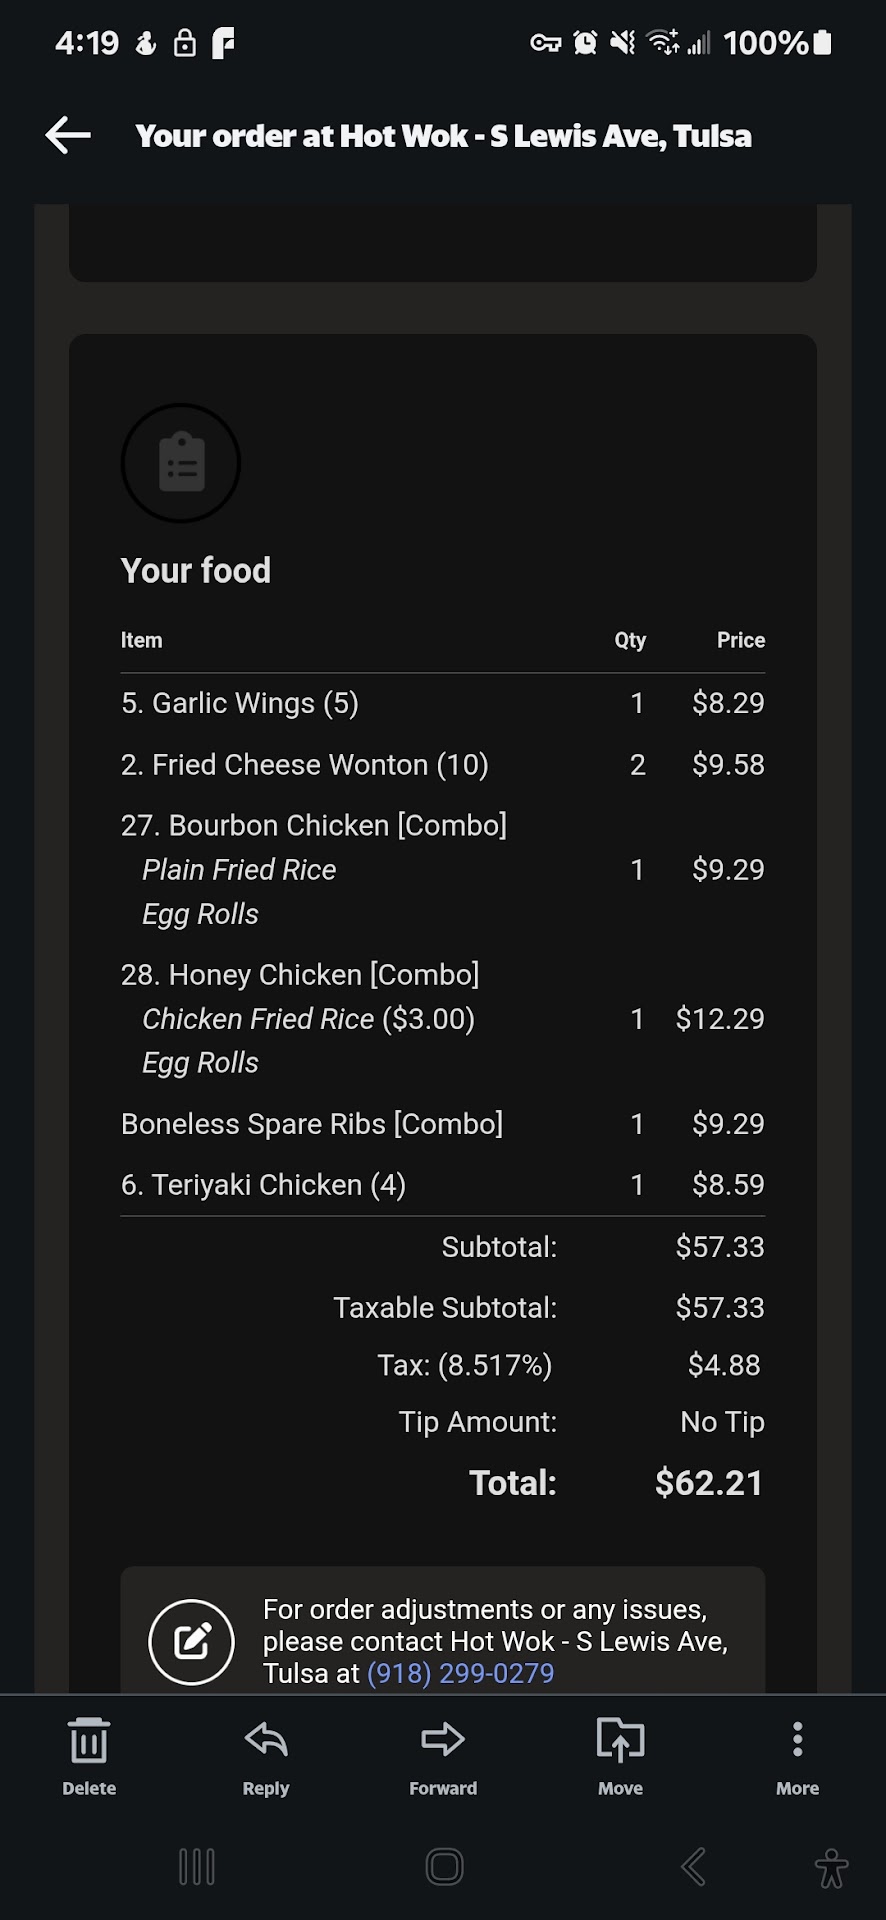Tap the back arrow in header

pos(68,135)
